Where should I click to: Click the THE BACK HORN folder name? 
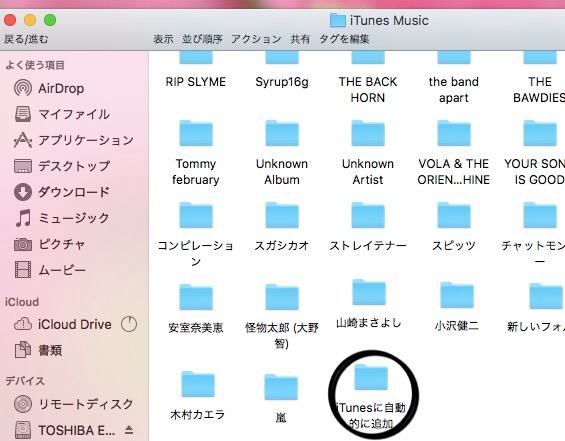click(368, 90)
